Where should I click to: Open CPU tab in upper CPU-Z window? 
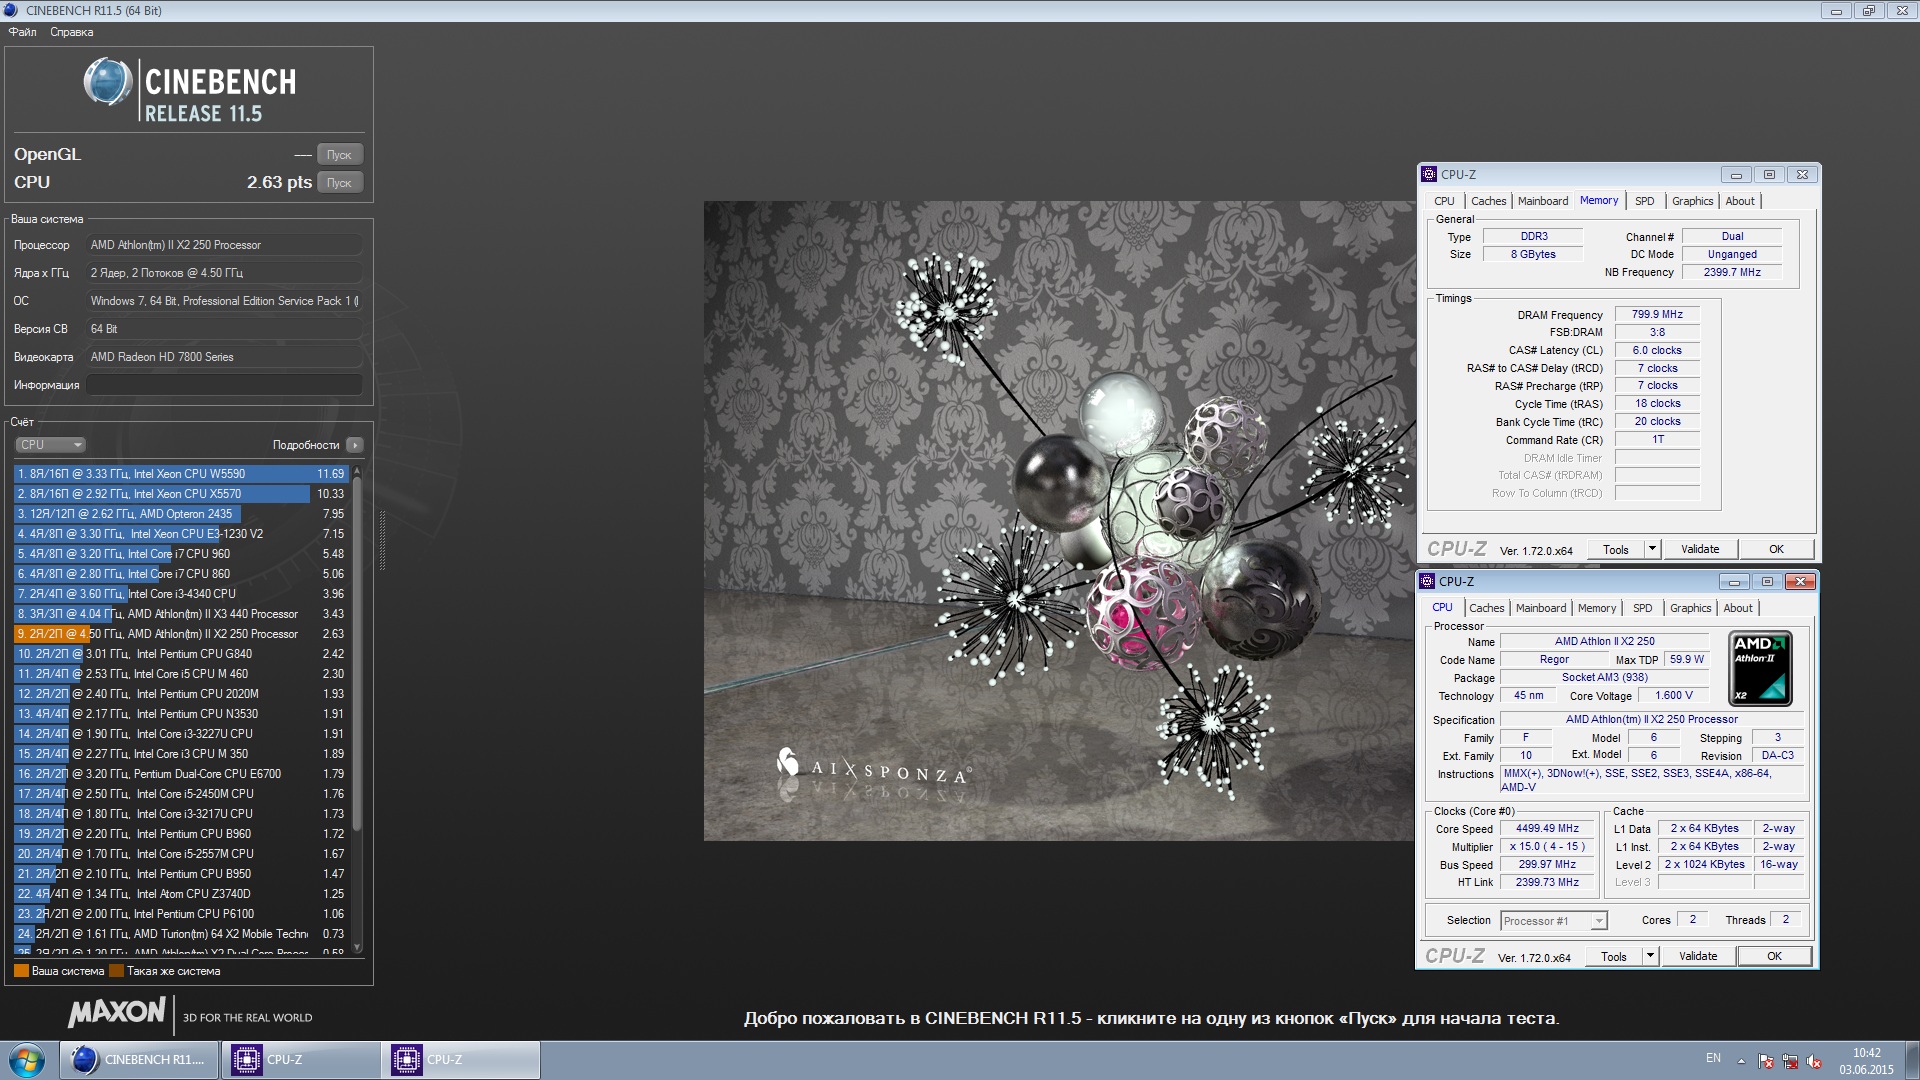point(1444,201)
